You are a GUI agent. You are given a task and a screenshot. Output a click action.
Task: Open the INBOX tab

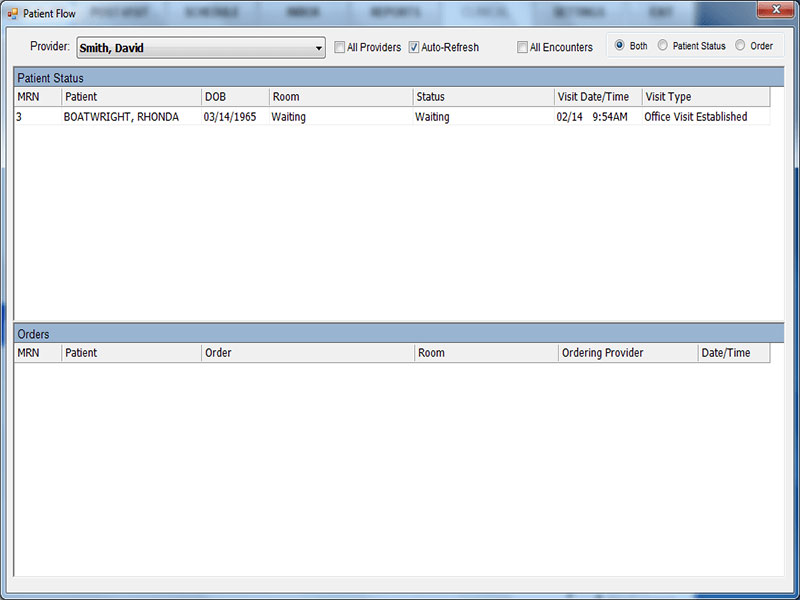pos(303,12)
